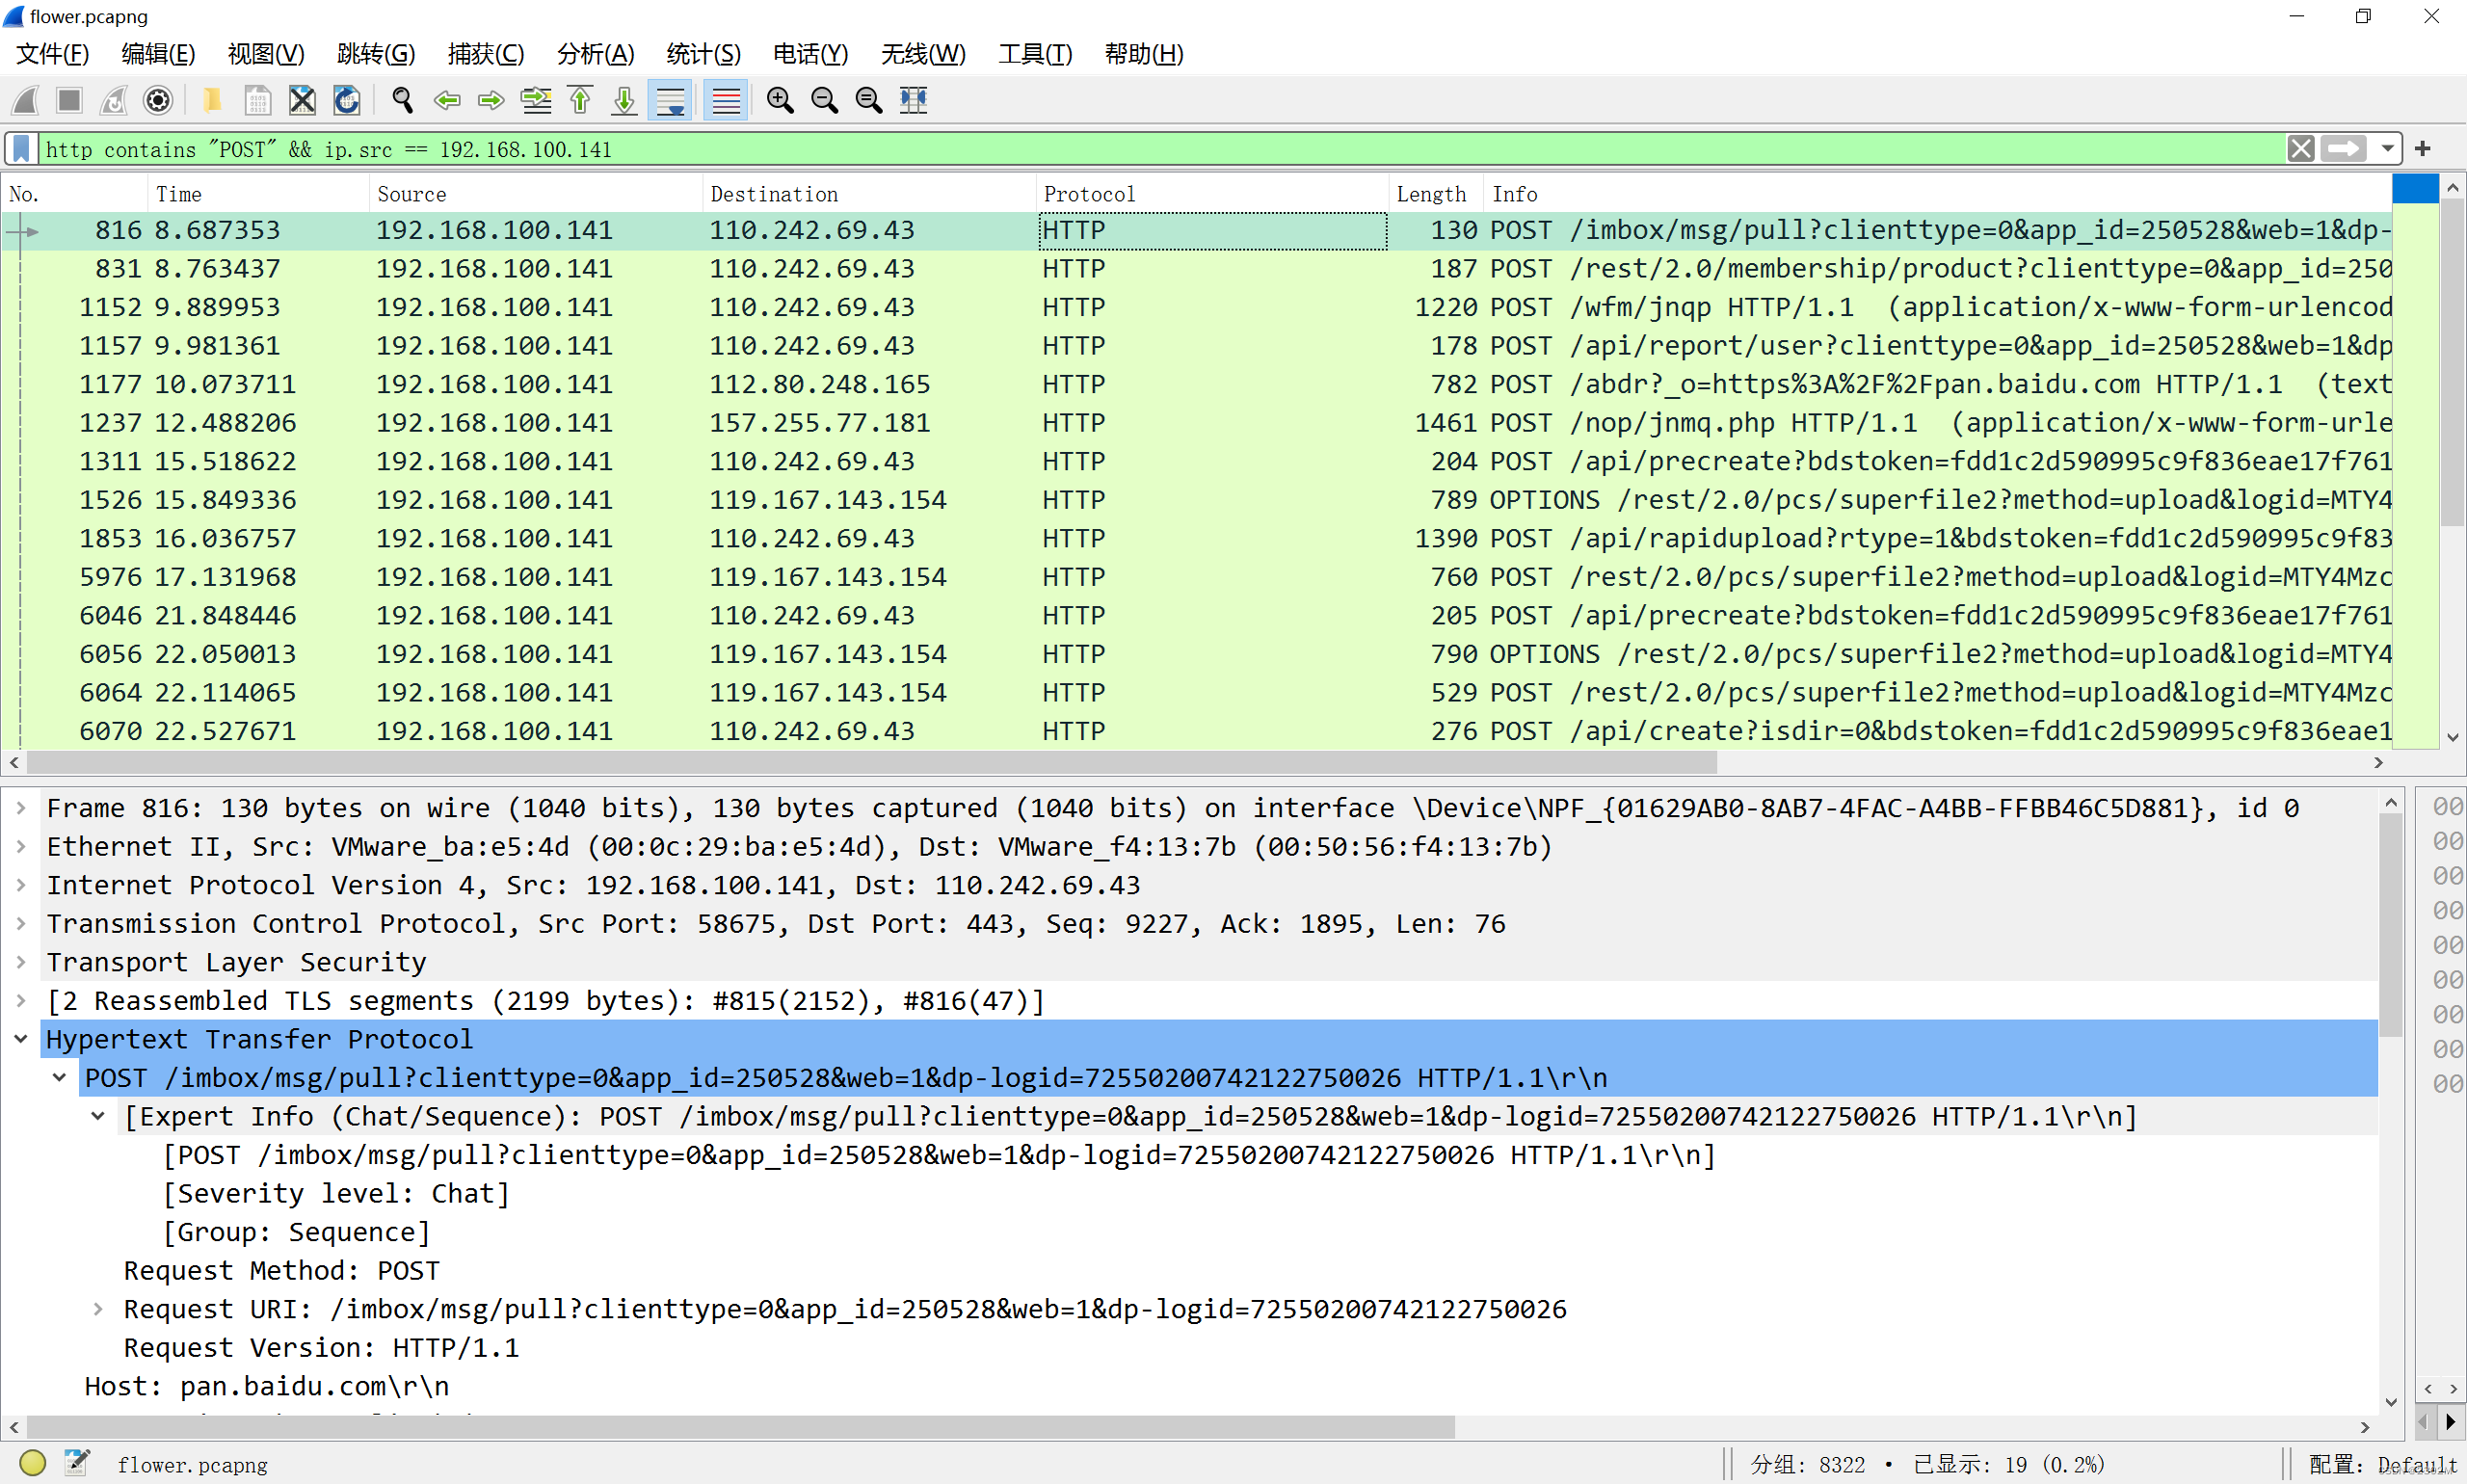Expand the Frame 816 details
Image resolution: width=2467 pixels, height=1484 pixels.
click(x=21, y=808)
